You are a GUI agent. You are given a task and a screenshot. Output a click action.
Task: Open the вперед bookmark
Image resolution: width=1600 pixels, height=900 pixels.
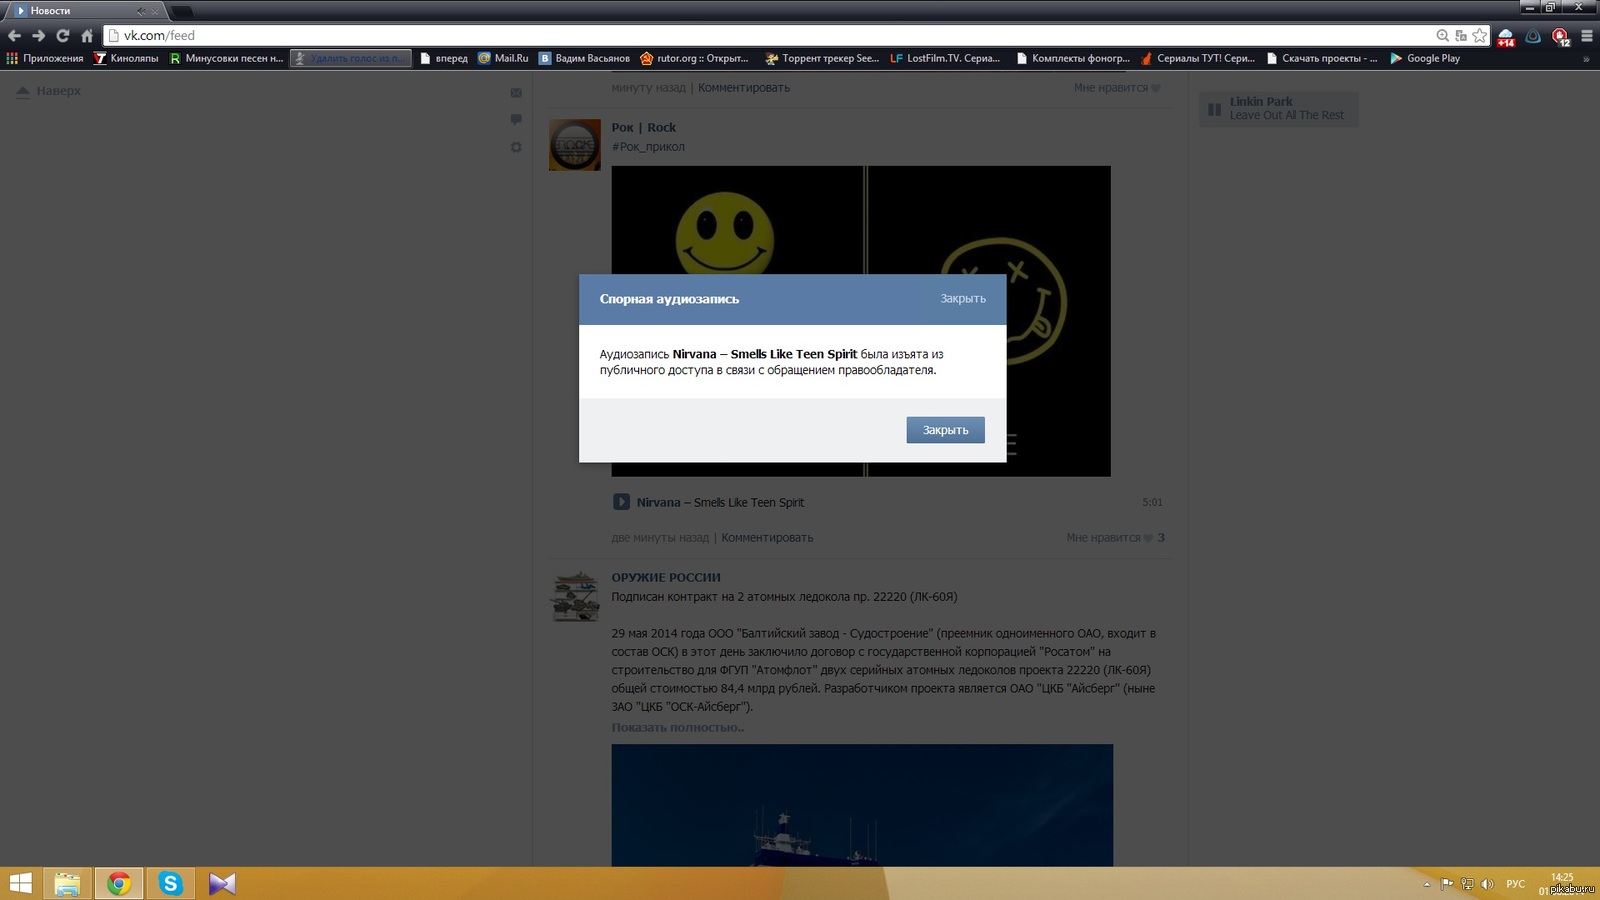[x=444, y=59]
